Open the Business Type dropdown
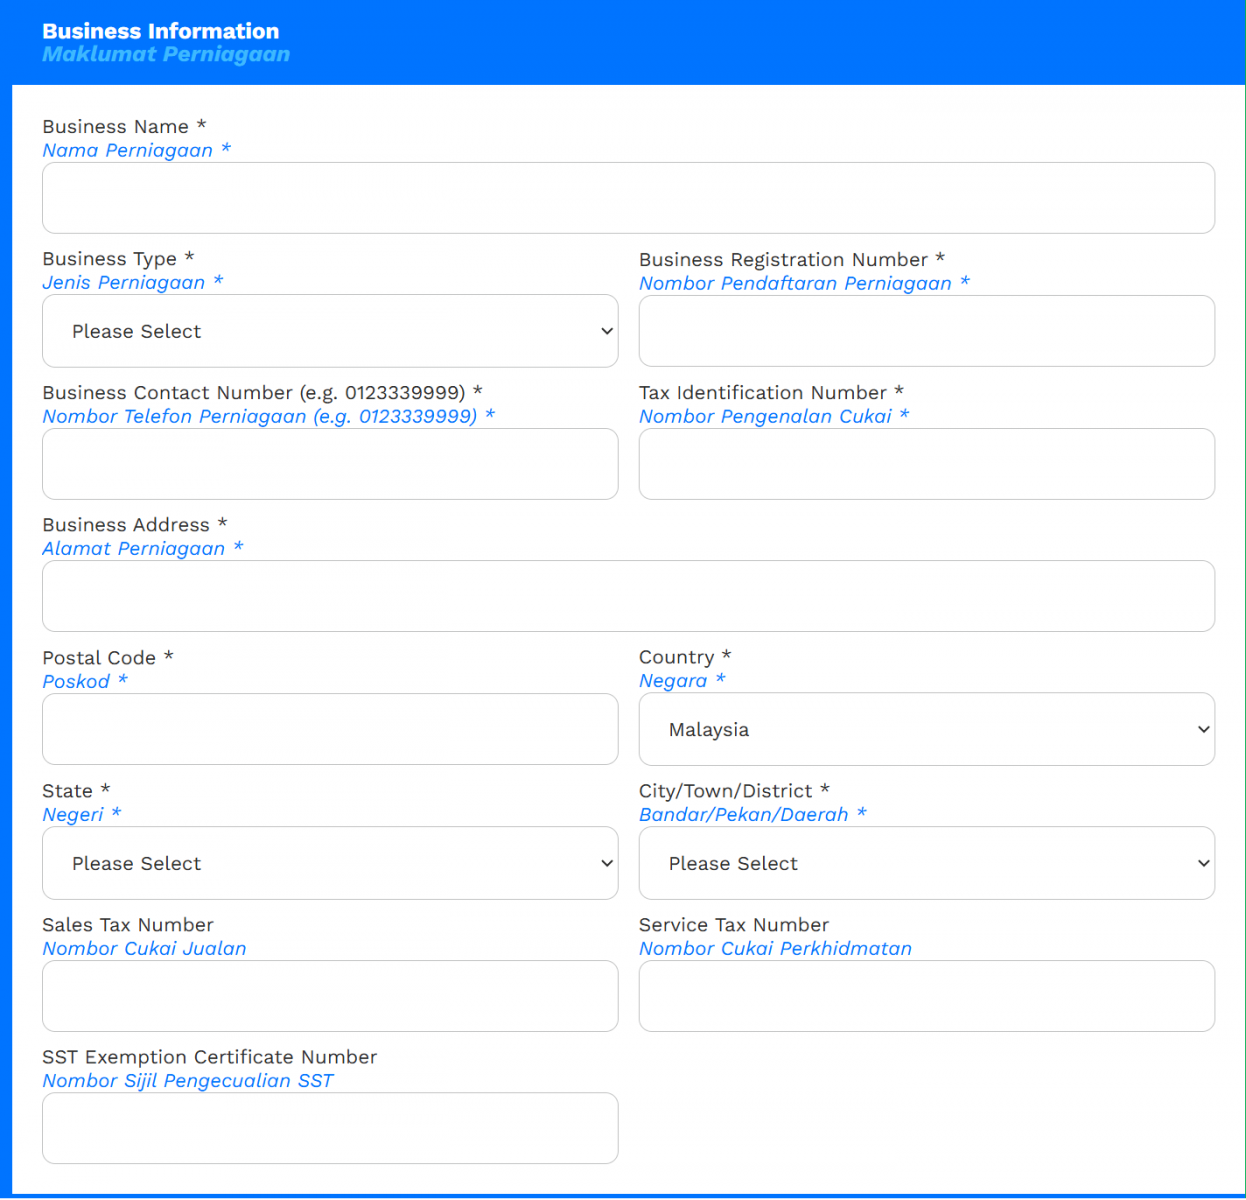The width and height of the screenshot is (1246, 1200). (330, 331)
